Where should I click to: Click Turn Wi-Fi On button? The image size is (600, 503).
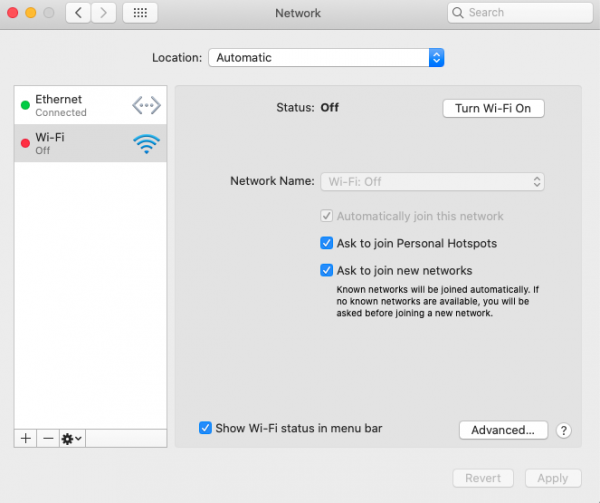pyautogui.click(x=493, y=109)
